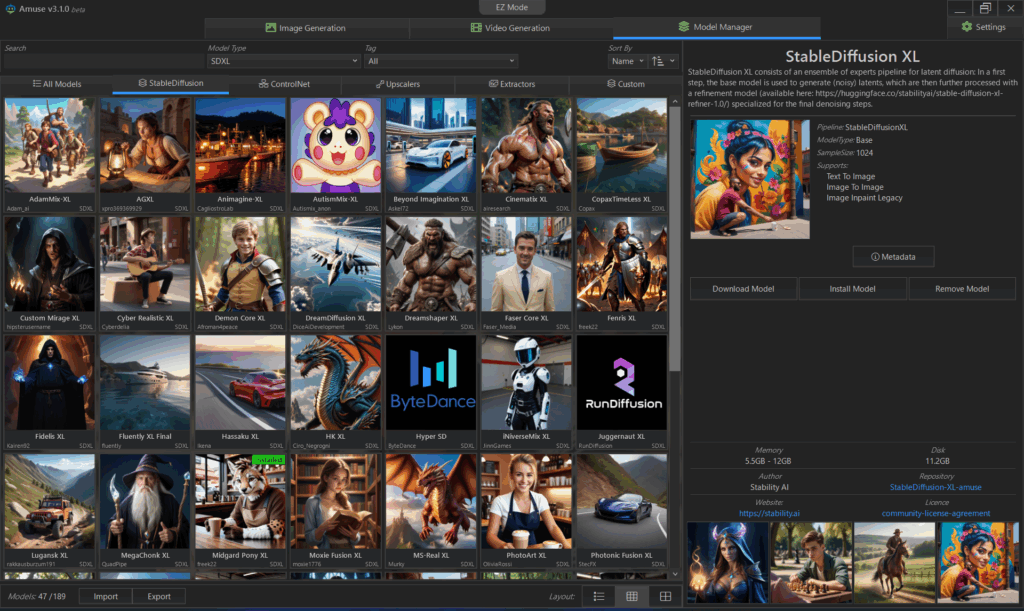Viewport: 1024px width, 611px height.
Task: Select the Model Manager tab
Action: pyautogui.click(x=716, y=27)
